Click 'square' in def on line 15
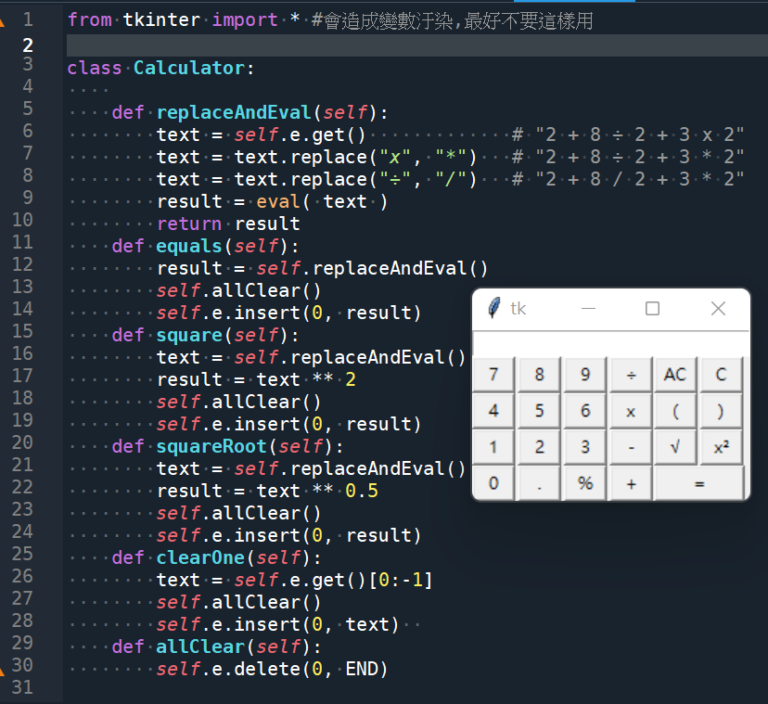768x704 pixels. click(189, 335)
